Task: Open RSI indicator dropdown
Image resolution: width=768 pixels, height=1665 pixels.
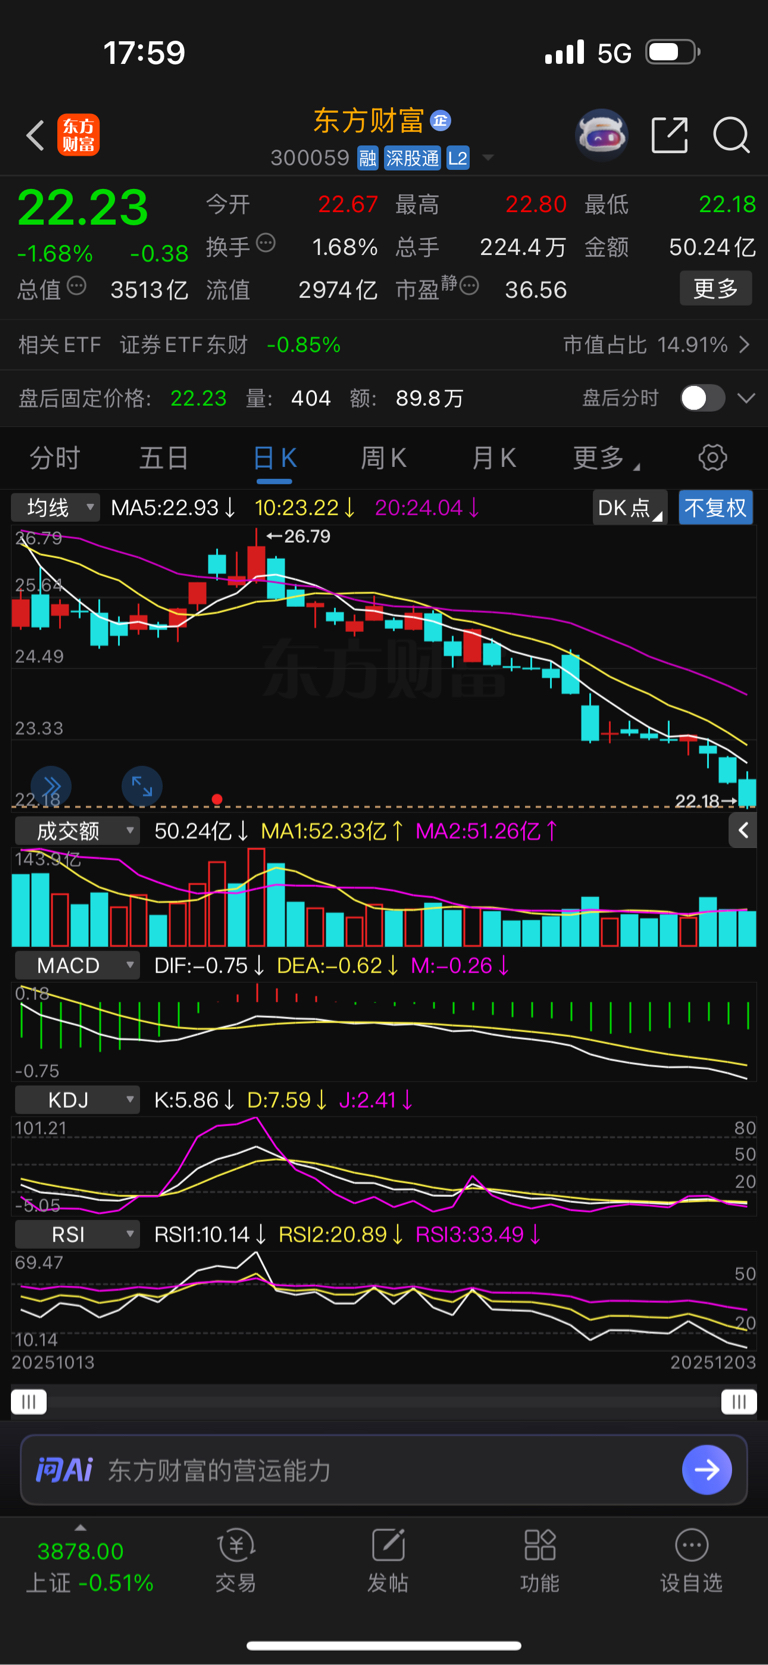Action: pos(77,1235)
